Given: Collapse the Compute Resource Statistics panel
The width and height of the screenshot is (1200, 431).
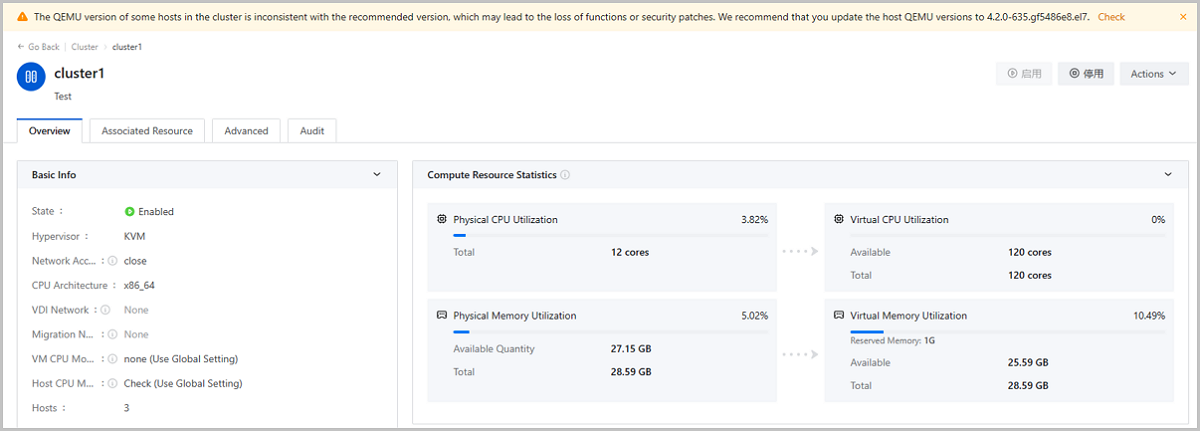Looking at the screenshot, I should 1168,174.
